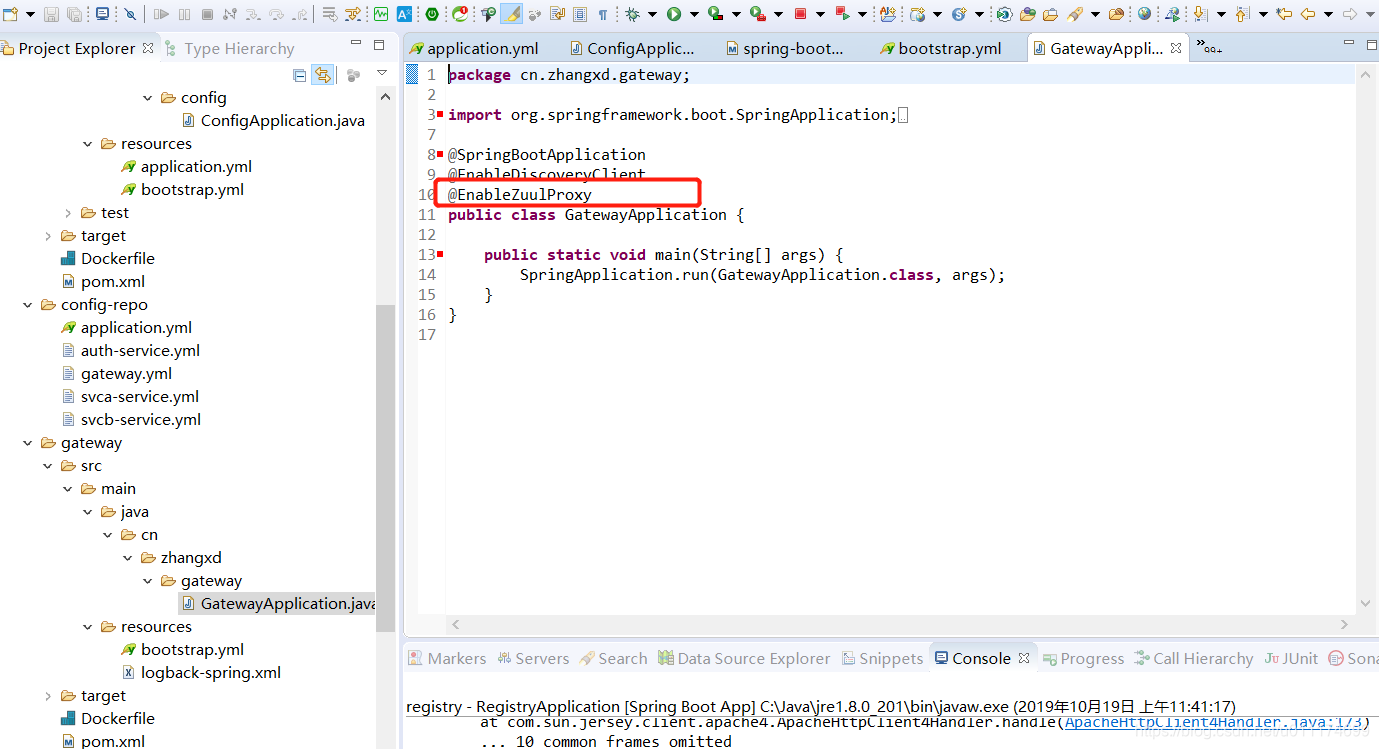Select logback-spring.xml file
Screen dimensions: 1379x749
pos(201,673)
